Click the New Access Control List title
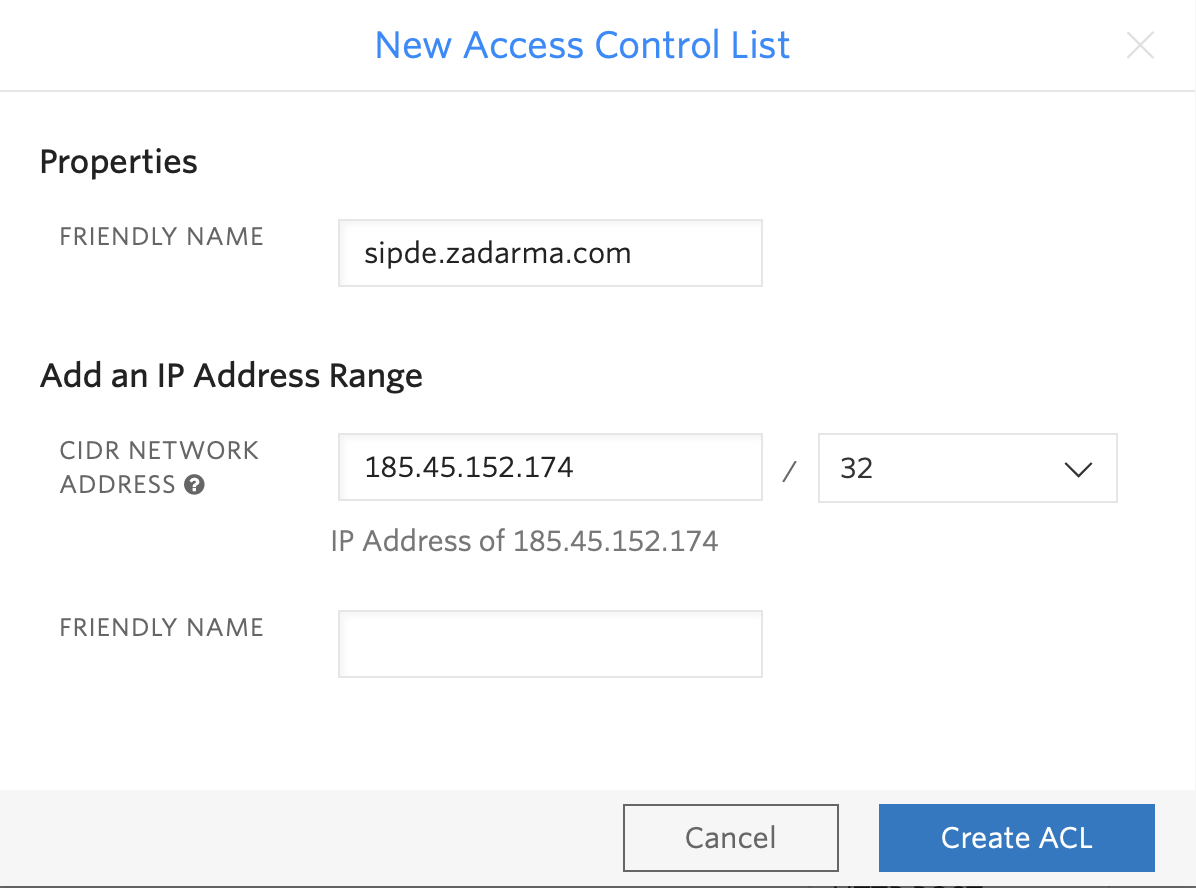Viewport: 1196px width, 888px height. 582,45
